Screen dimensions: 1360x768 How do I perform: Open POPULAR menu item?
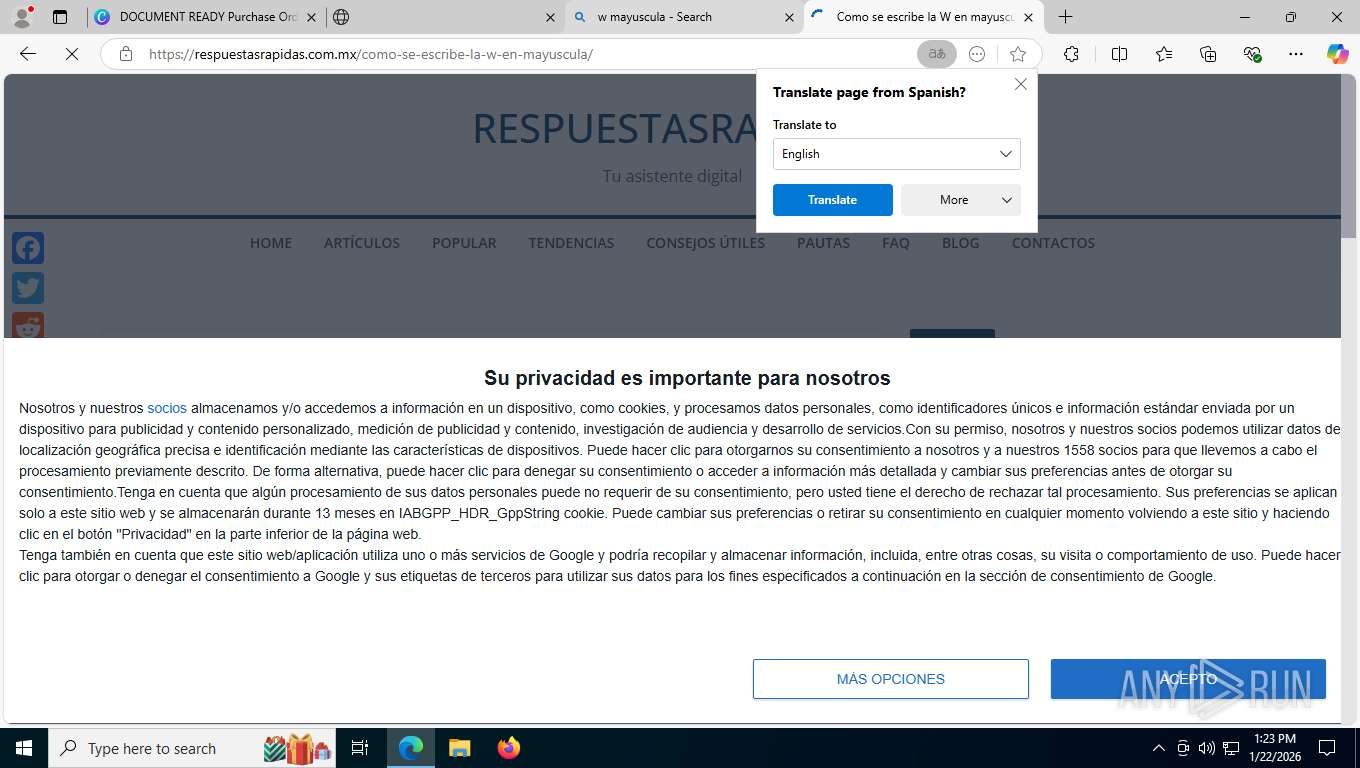[x=464, y=243]
